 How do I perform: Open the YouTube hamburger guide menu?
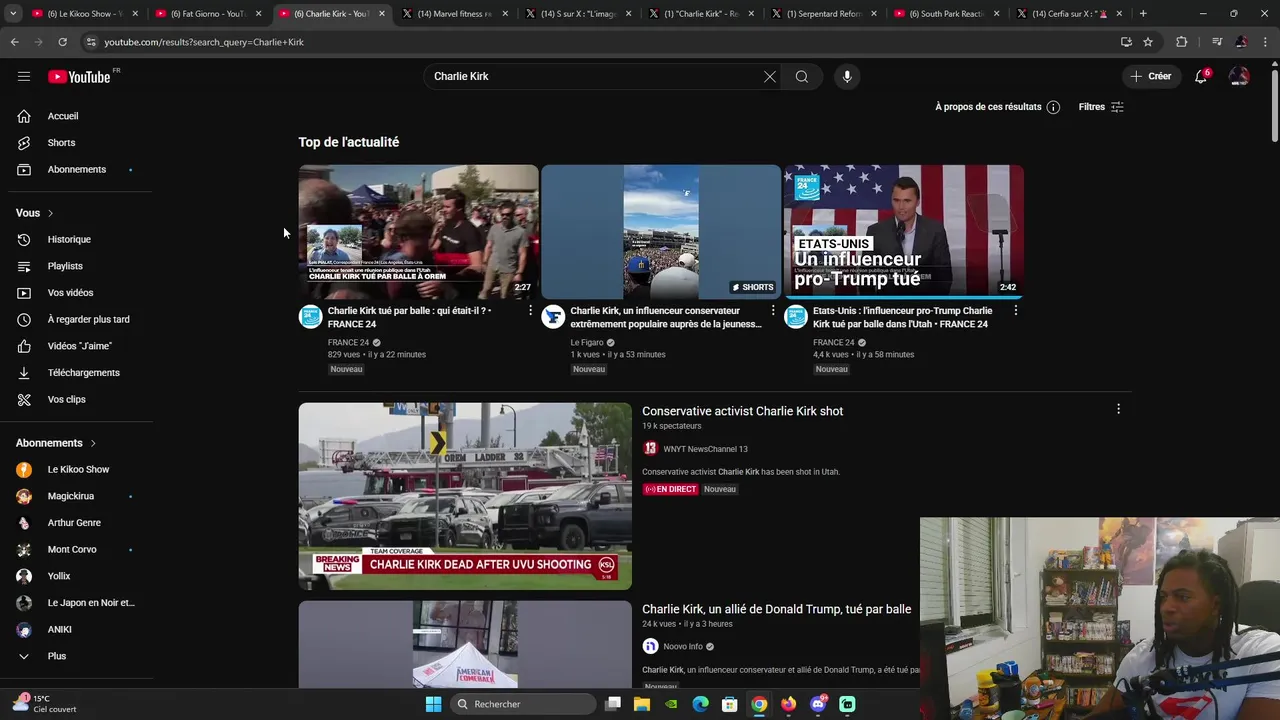click(x=24, y=76)
